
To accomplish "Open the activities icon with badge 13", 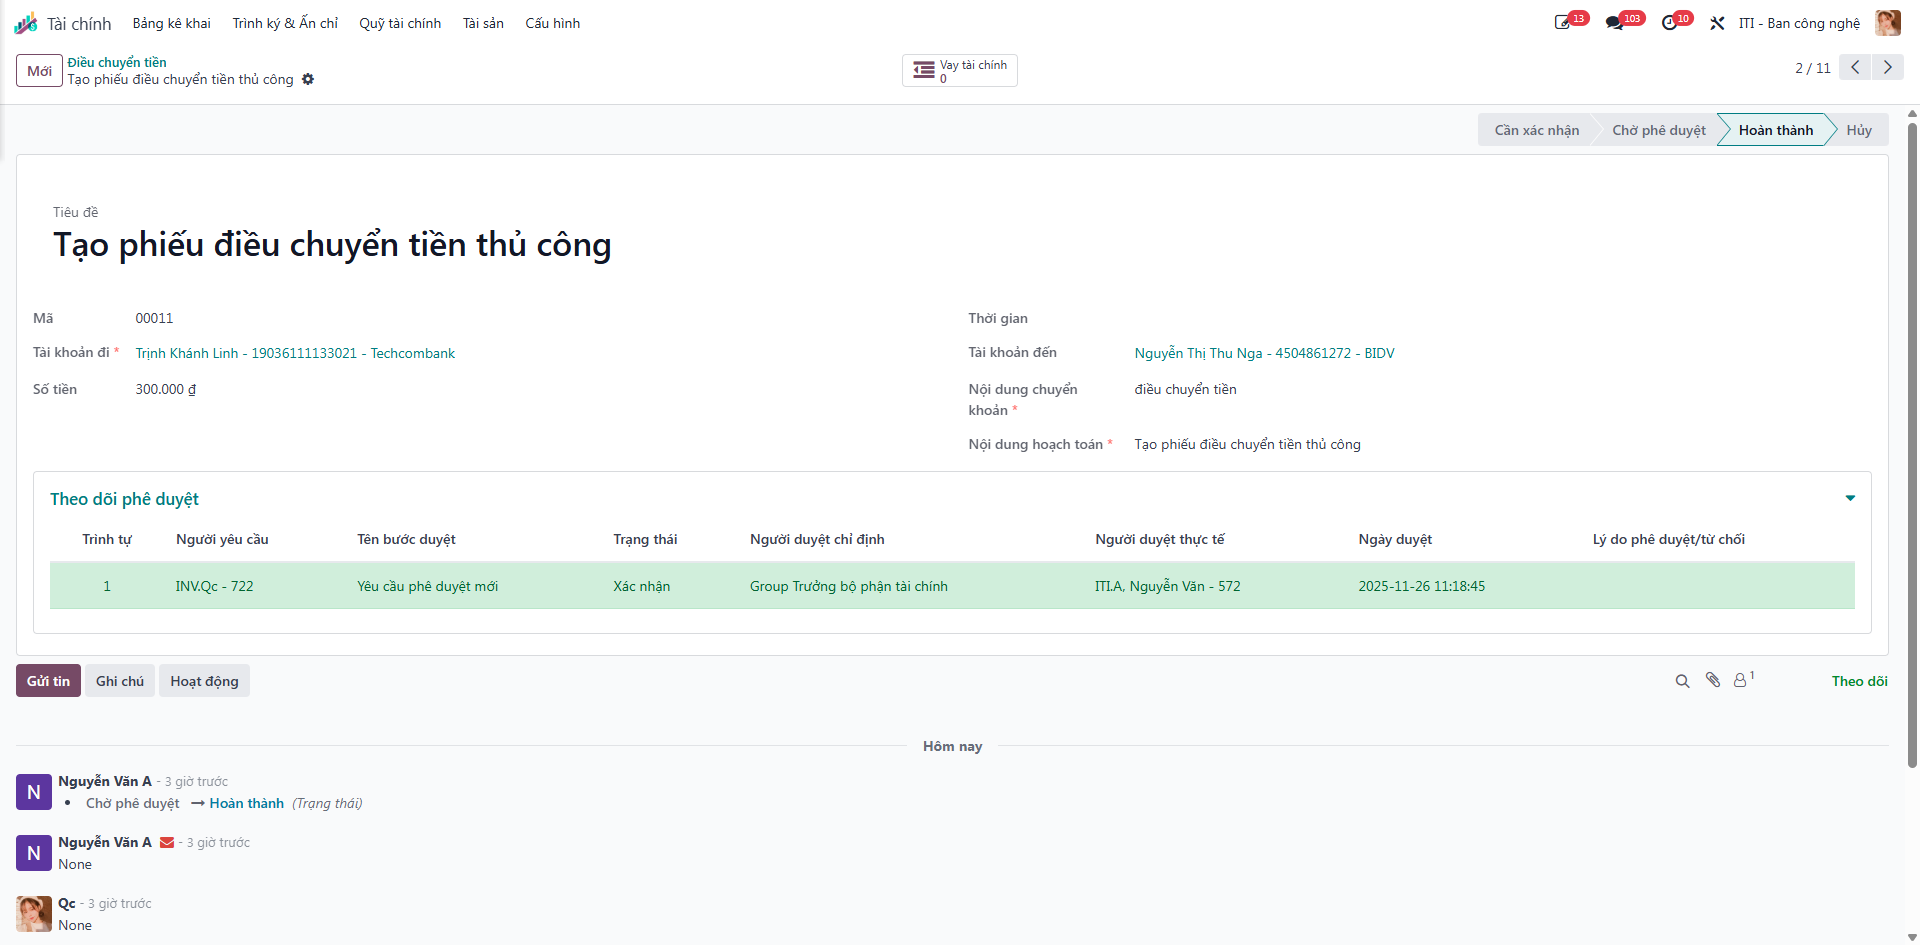I will tap(1563, 23).
